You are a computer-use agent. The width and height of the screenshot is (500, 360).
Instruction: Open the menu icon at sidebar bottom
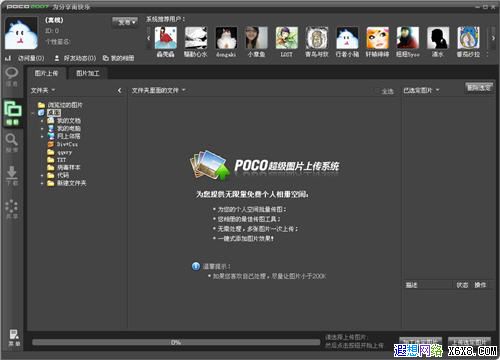coord(14,338)
